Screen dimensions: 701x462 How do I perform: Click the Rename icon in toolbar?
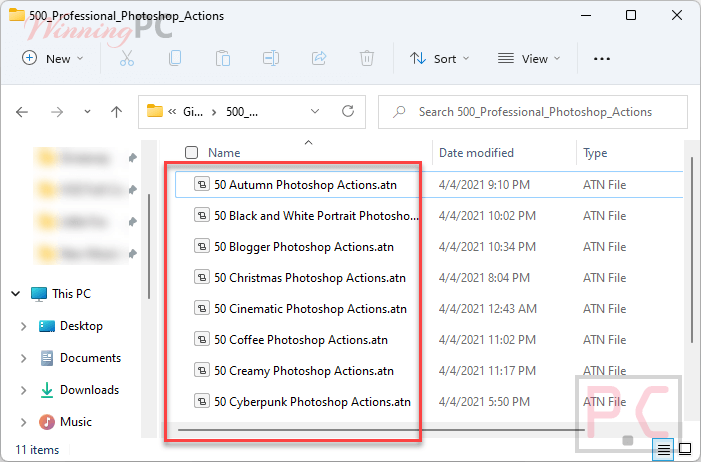pos(271,59)
